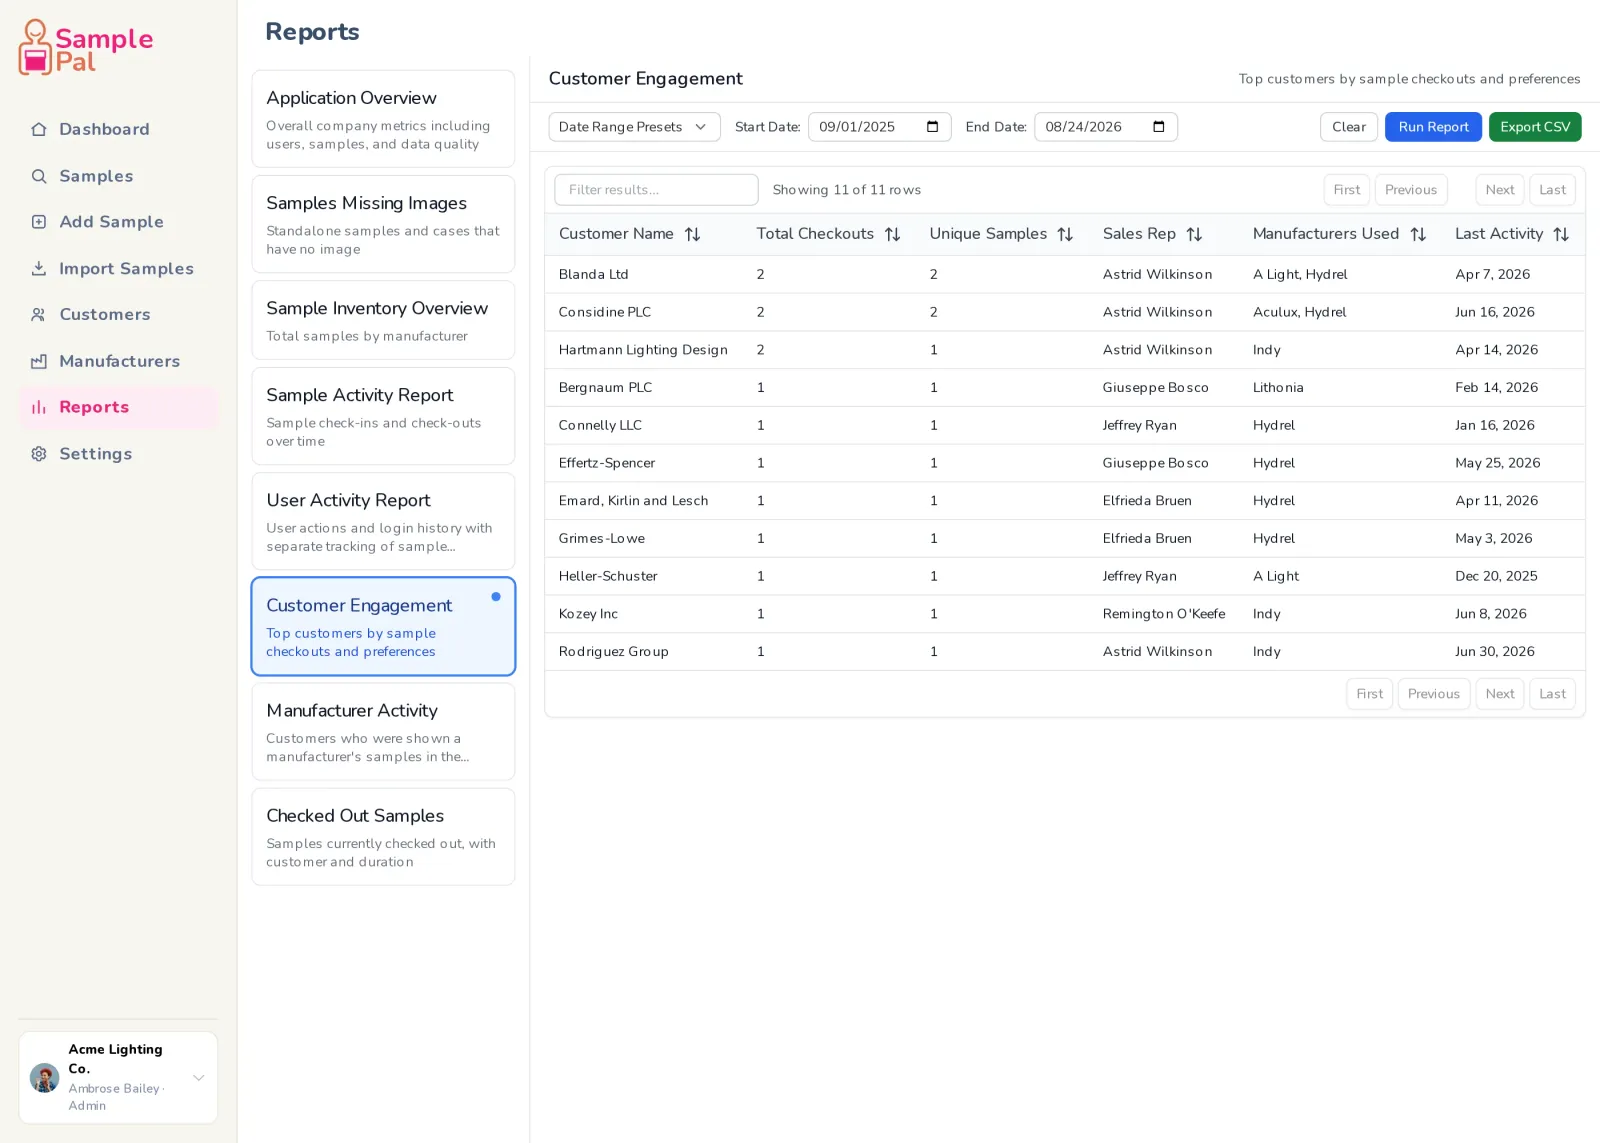Switch to the Sample Inventory Overview report
The image size is (1600, 1143).
point(383,320)
